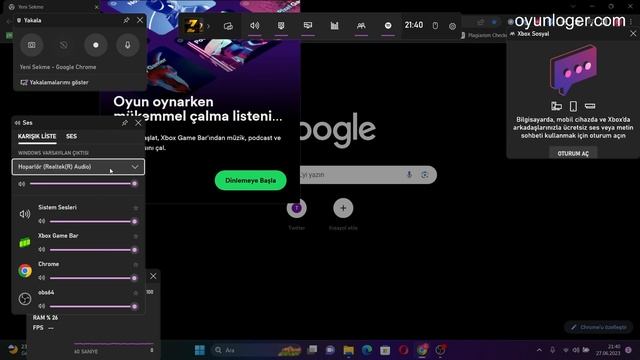640x360 pixels.
Task: Mute obs64 app volume
Action: coord(42,306)
